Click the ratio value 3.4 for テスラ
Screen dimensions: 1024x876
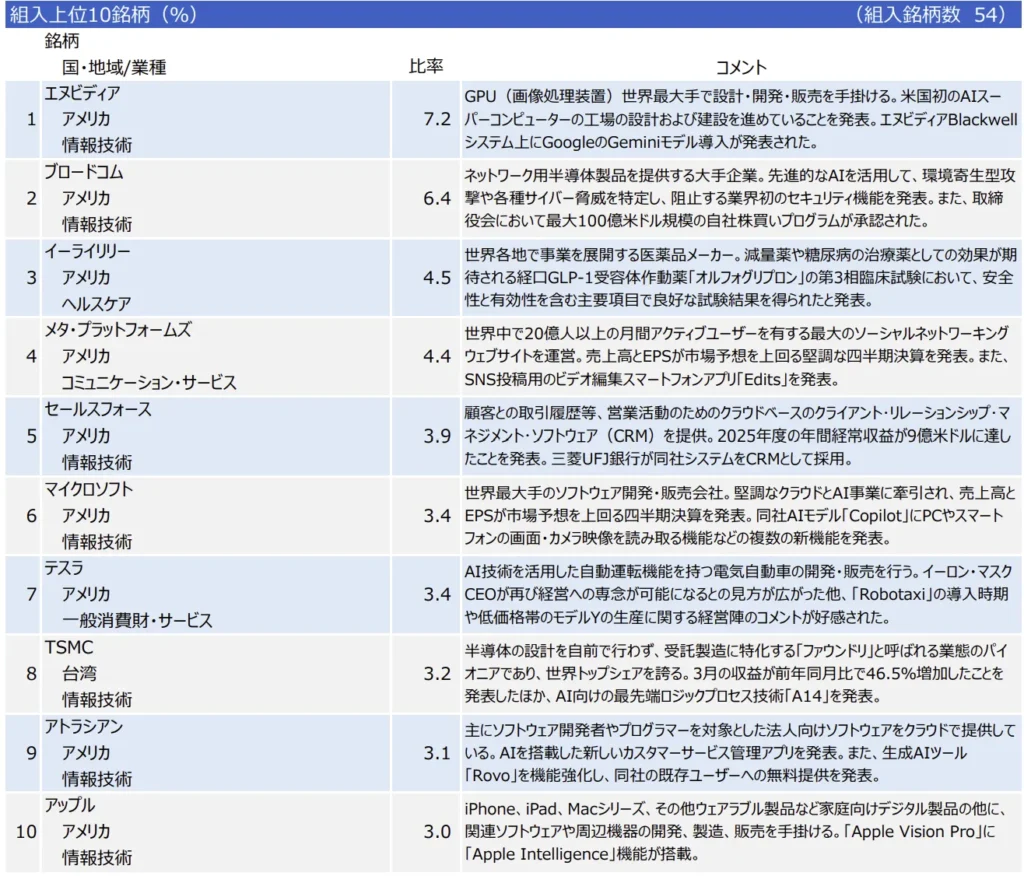pyautogui.click(x=437, y=594)
